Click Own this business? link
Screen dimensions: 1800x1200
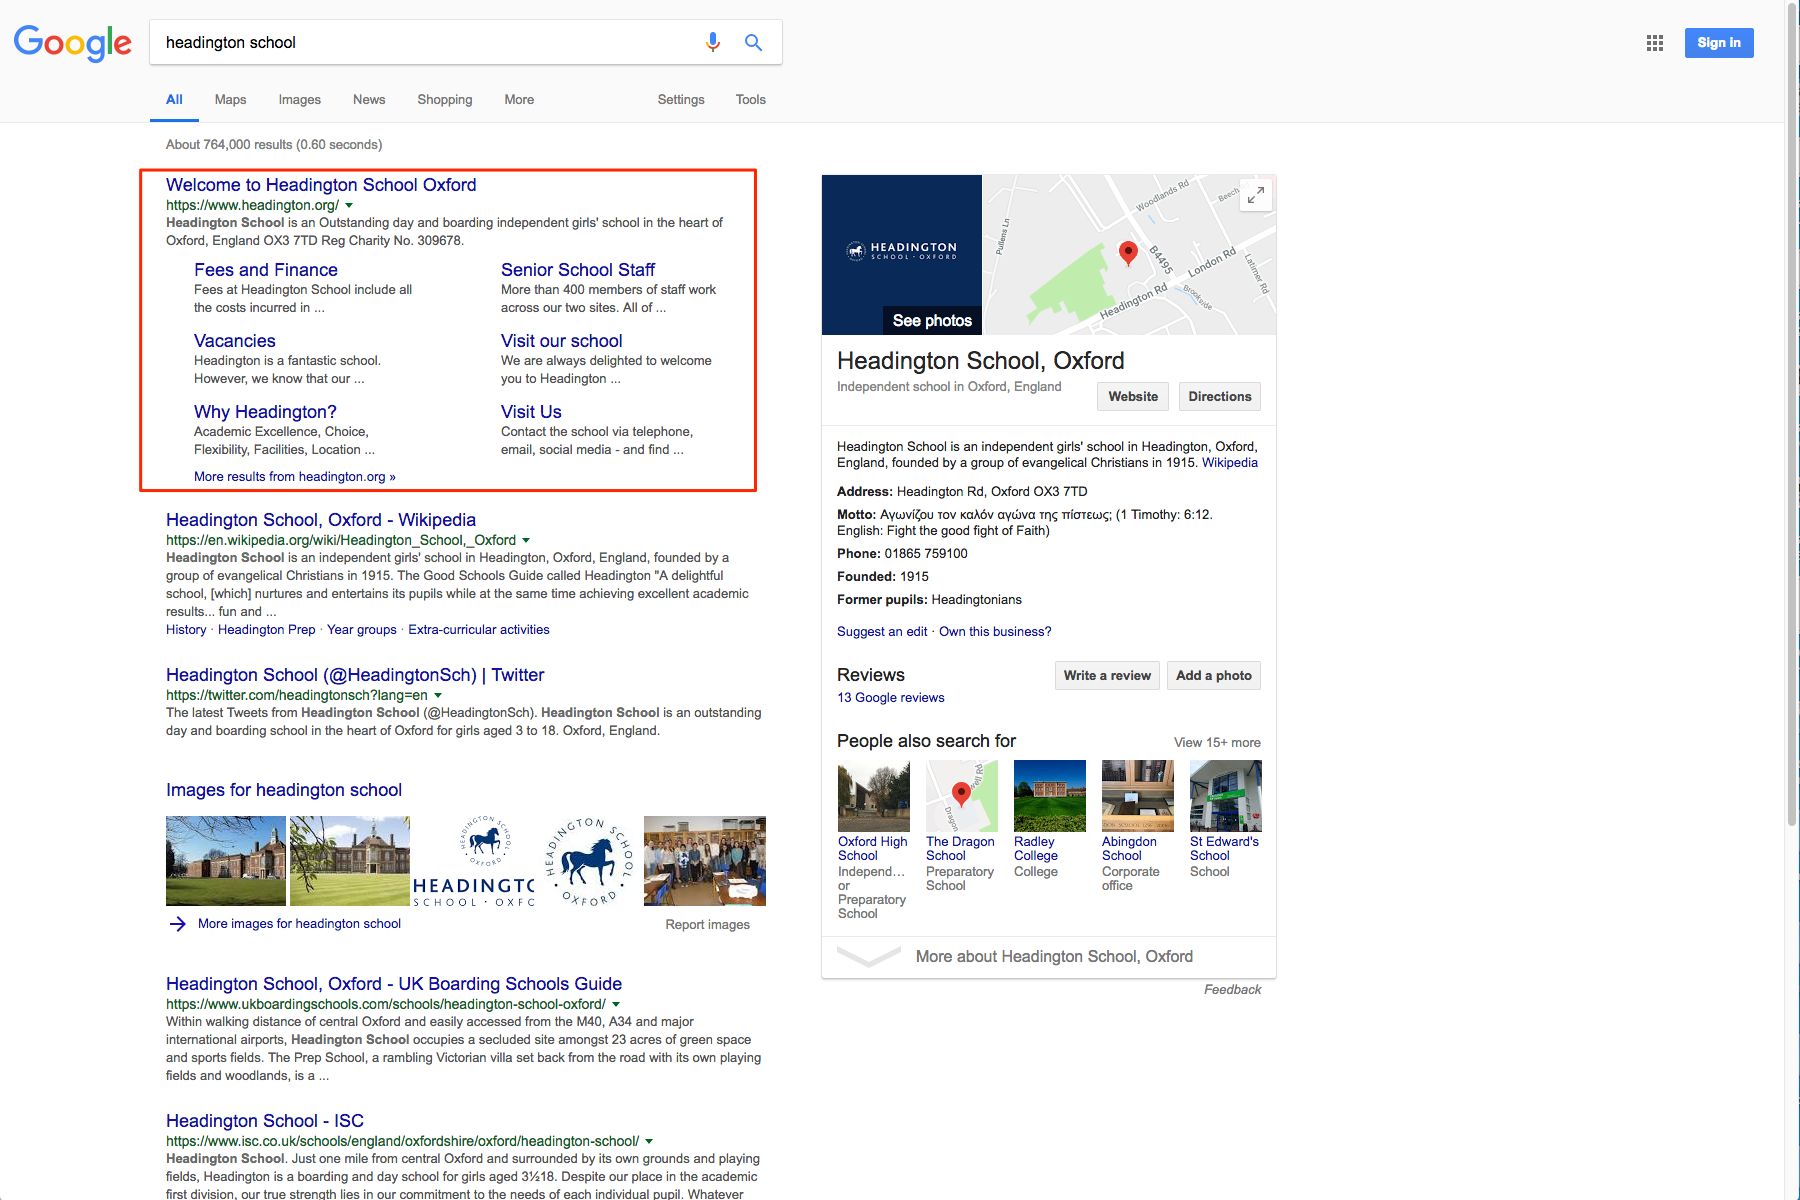pyautogui.click(x=995, y=632)
